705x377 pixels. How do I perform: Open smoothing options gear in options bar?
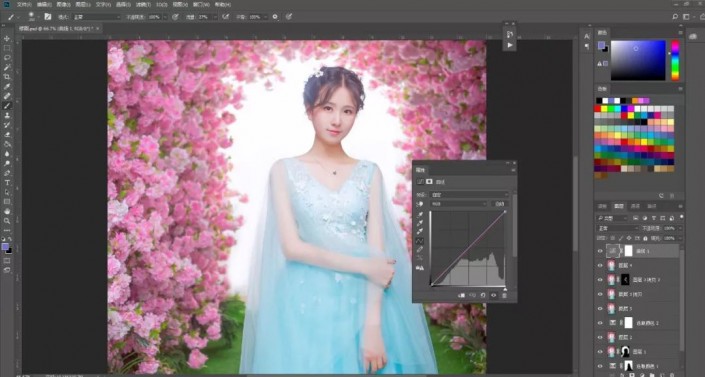pyautogui.click(x=275, y=17)
